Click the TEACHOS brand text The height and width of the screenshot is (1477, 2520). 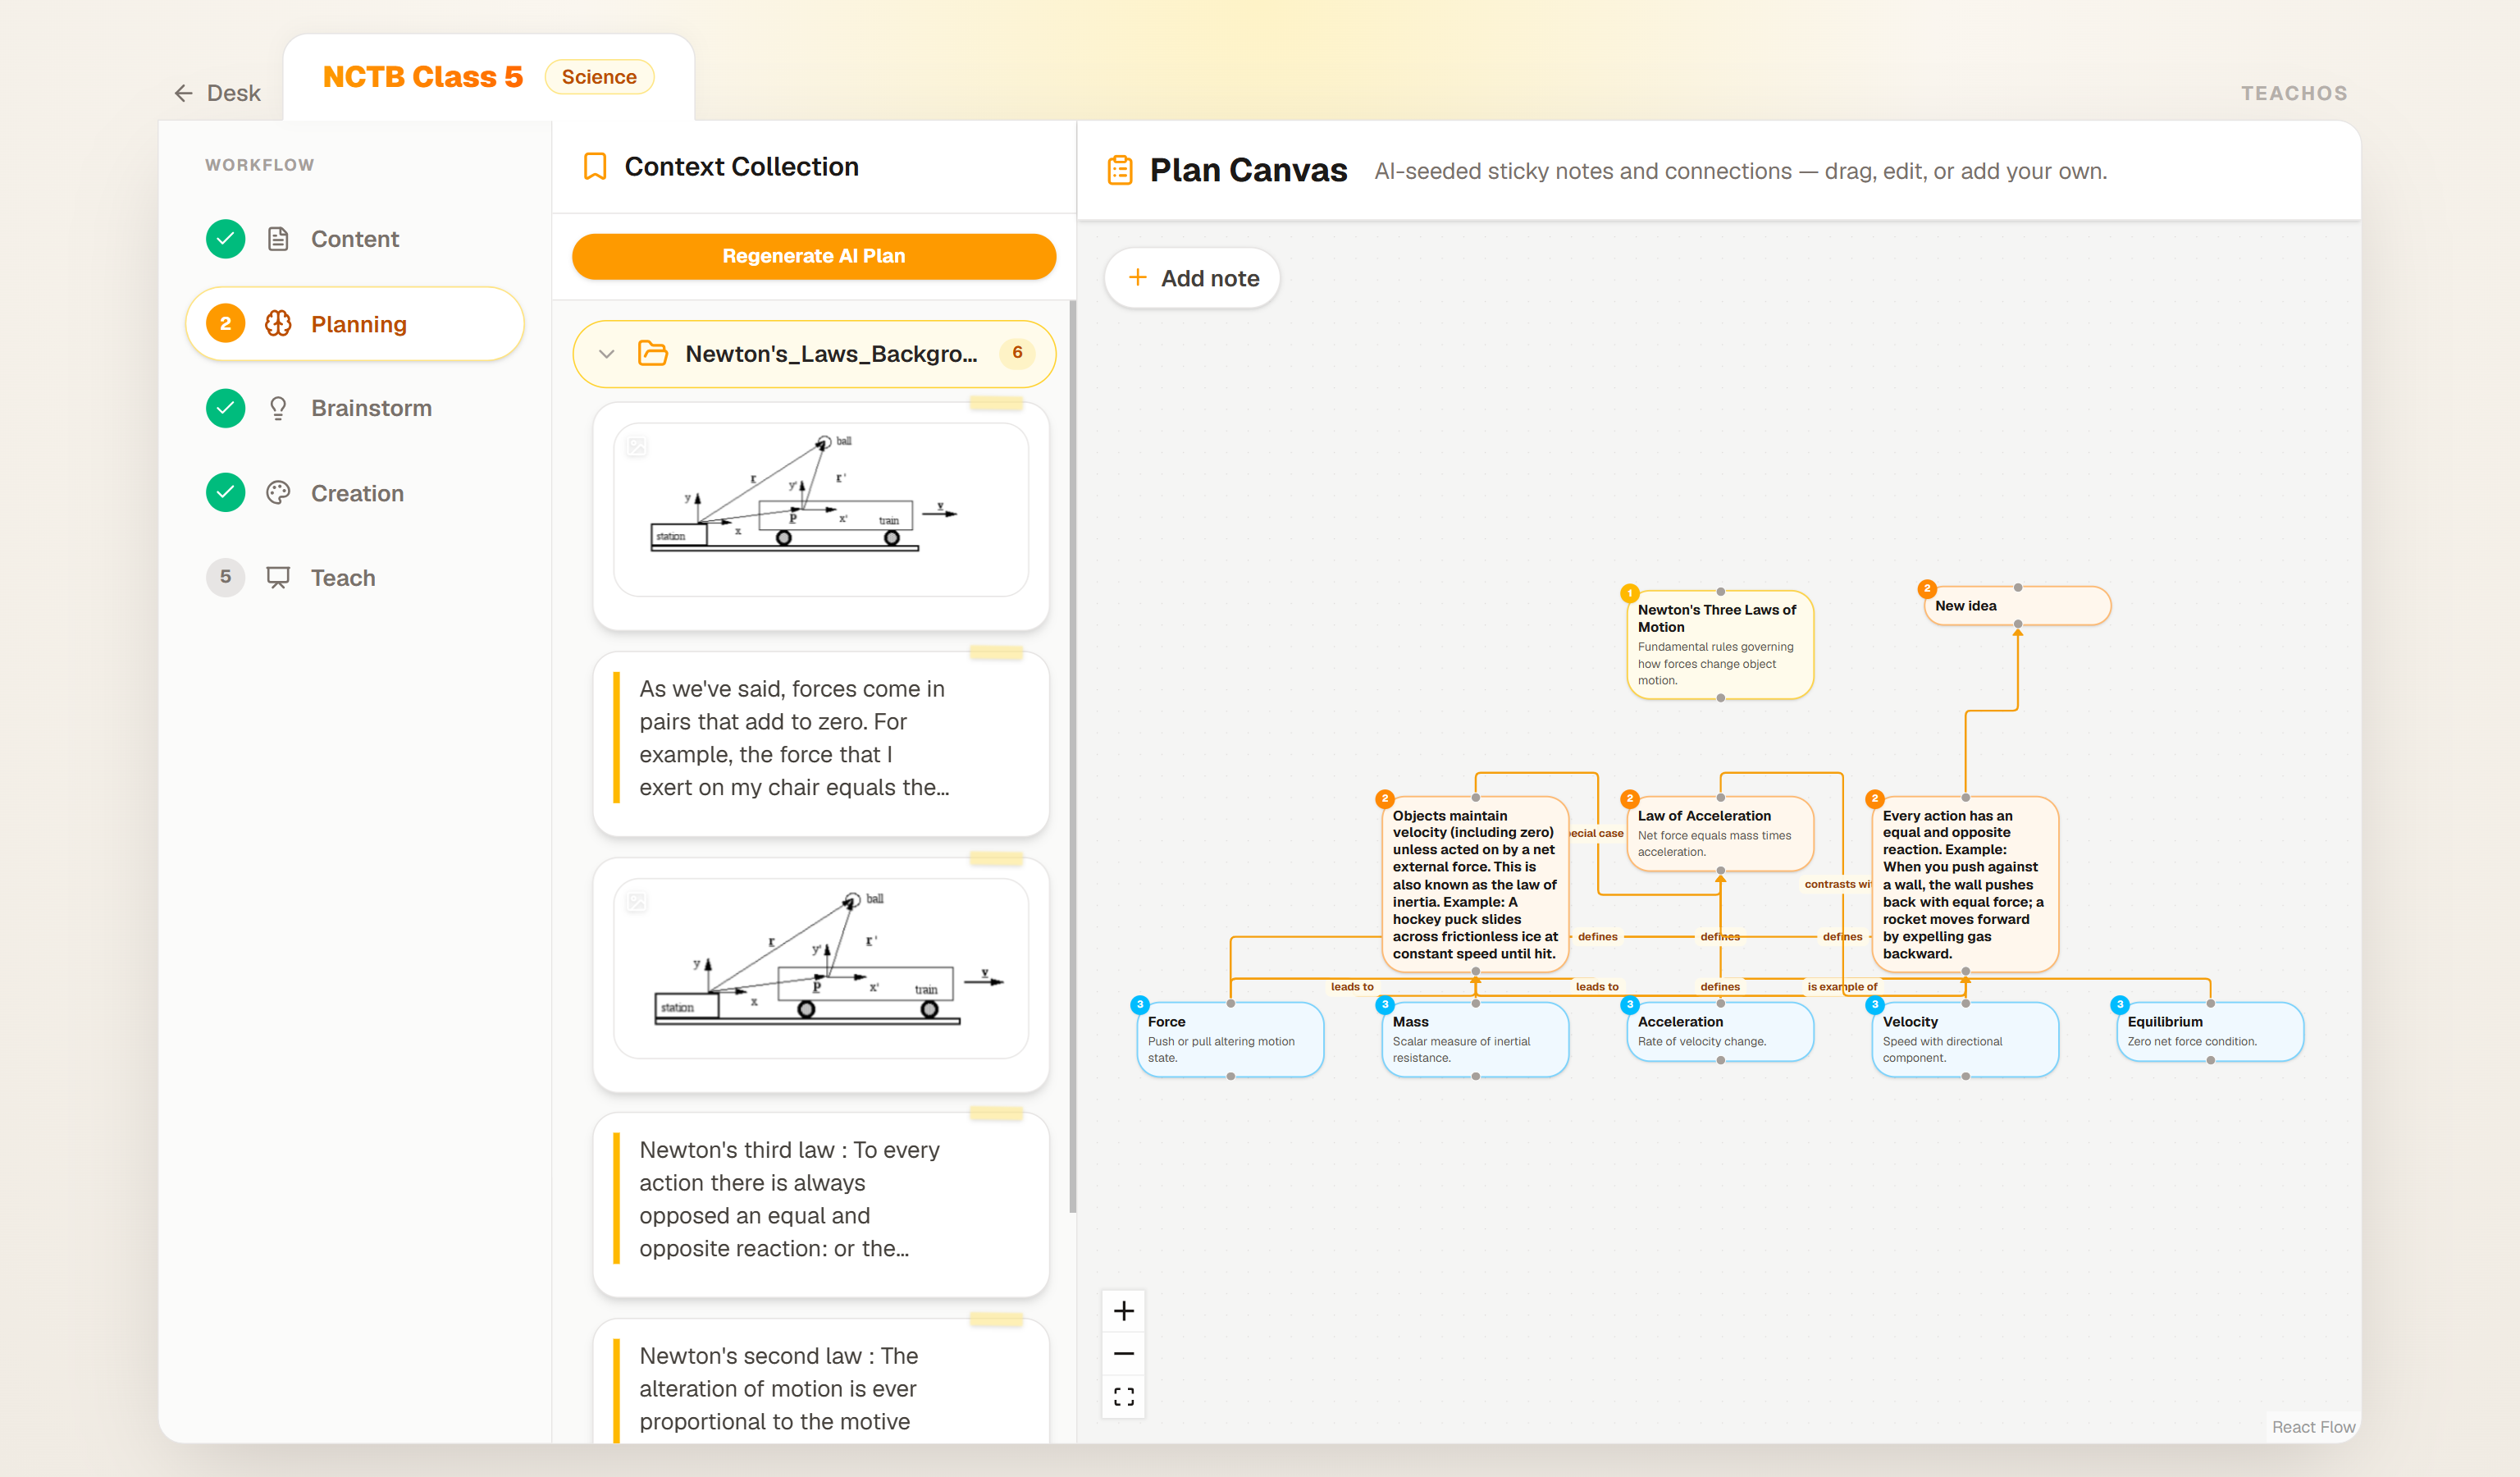(x=2294, y=93)
